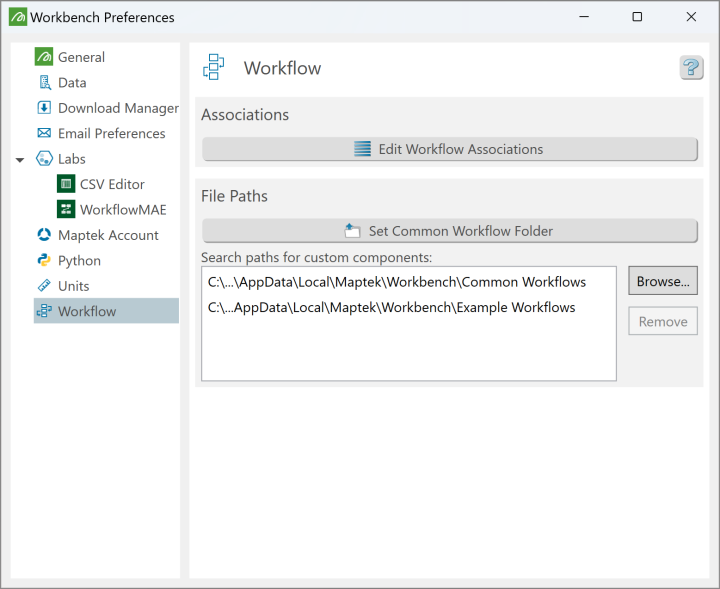
Task: Click empty area of search paths list
Action: coord(408,350)
